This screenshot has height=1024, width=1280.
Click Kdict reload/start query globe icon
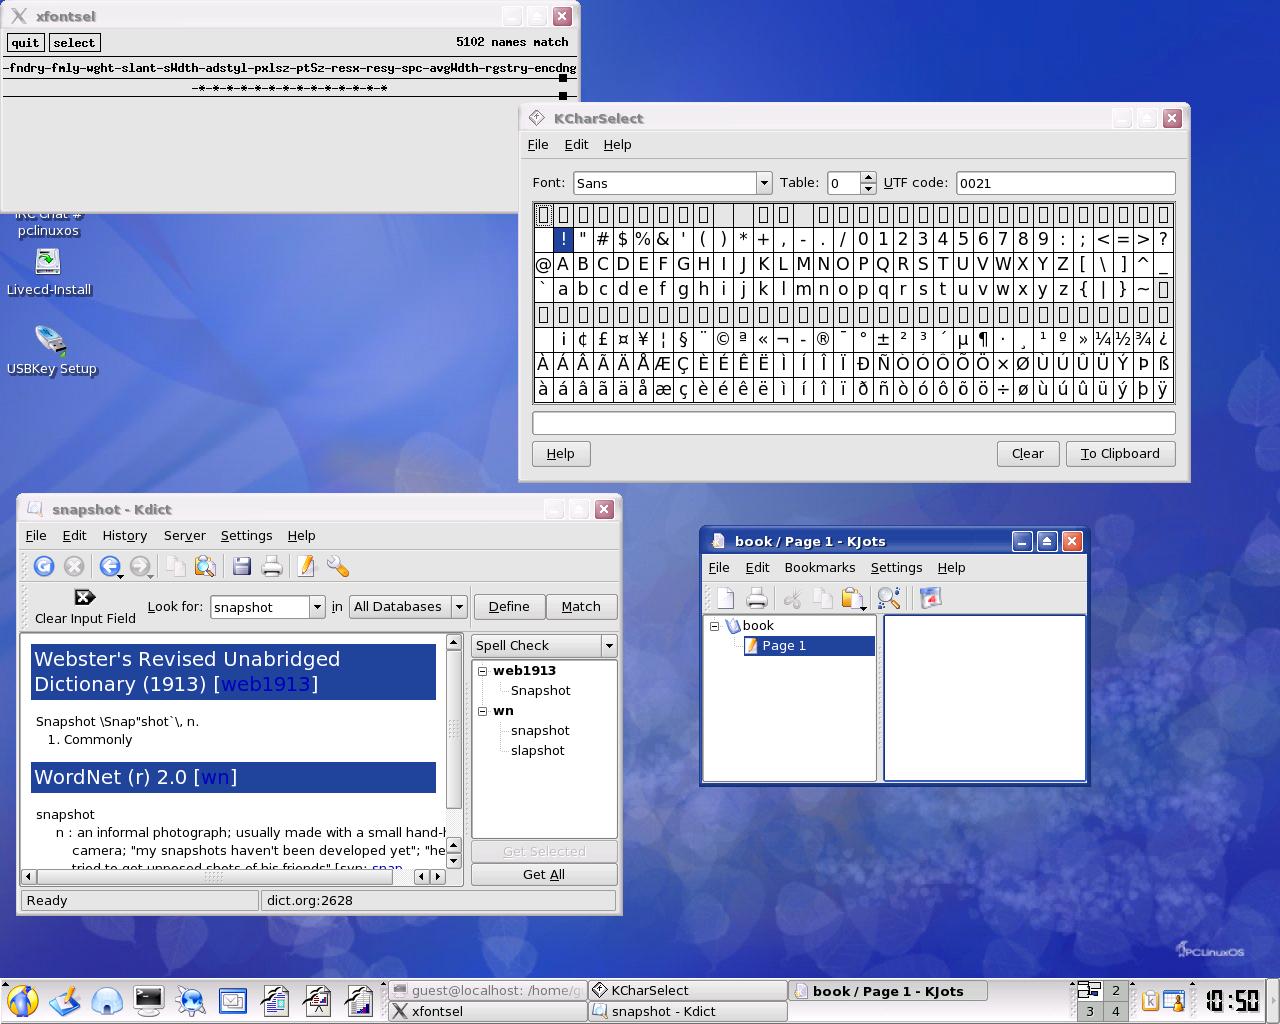(44, 567)
